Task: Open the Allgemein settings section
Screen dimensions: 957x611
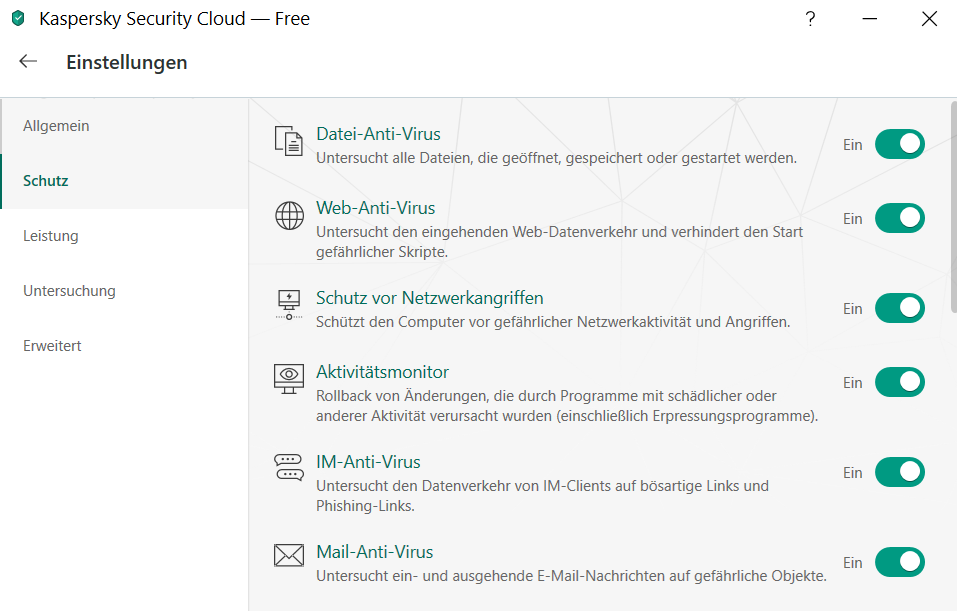Action: click(x=57, y=126)
